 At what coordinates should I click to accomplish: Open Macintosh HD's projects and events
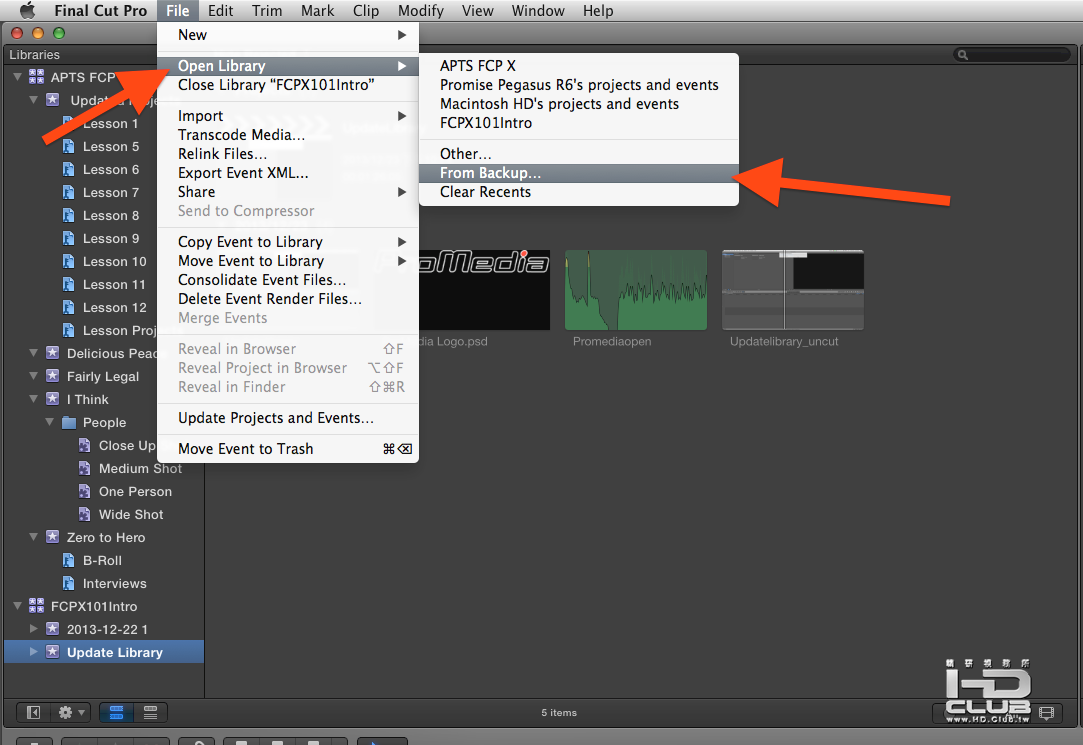[578, 104]
